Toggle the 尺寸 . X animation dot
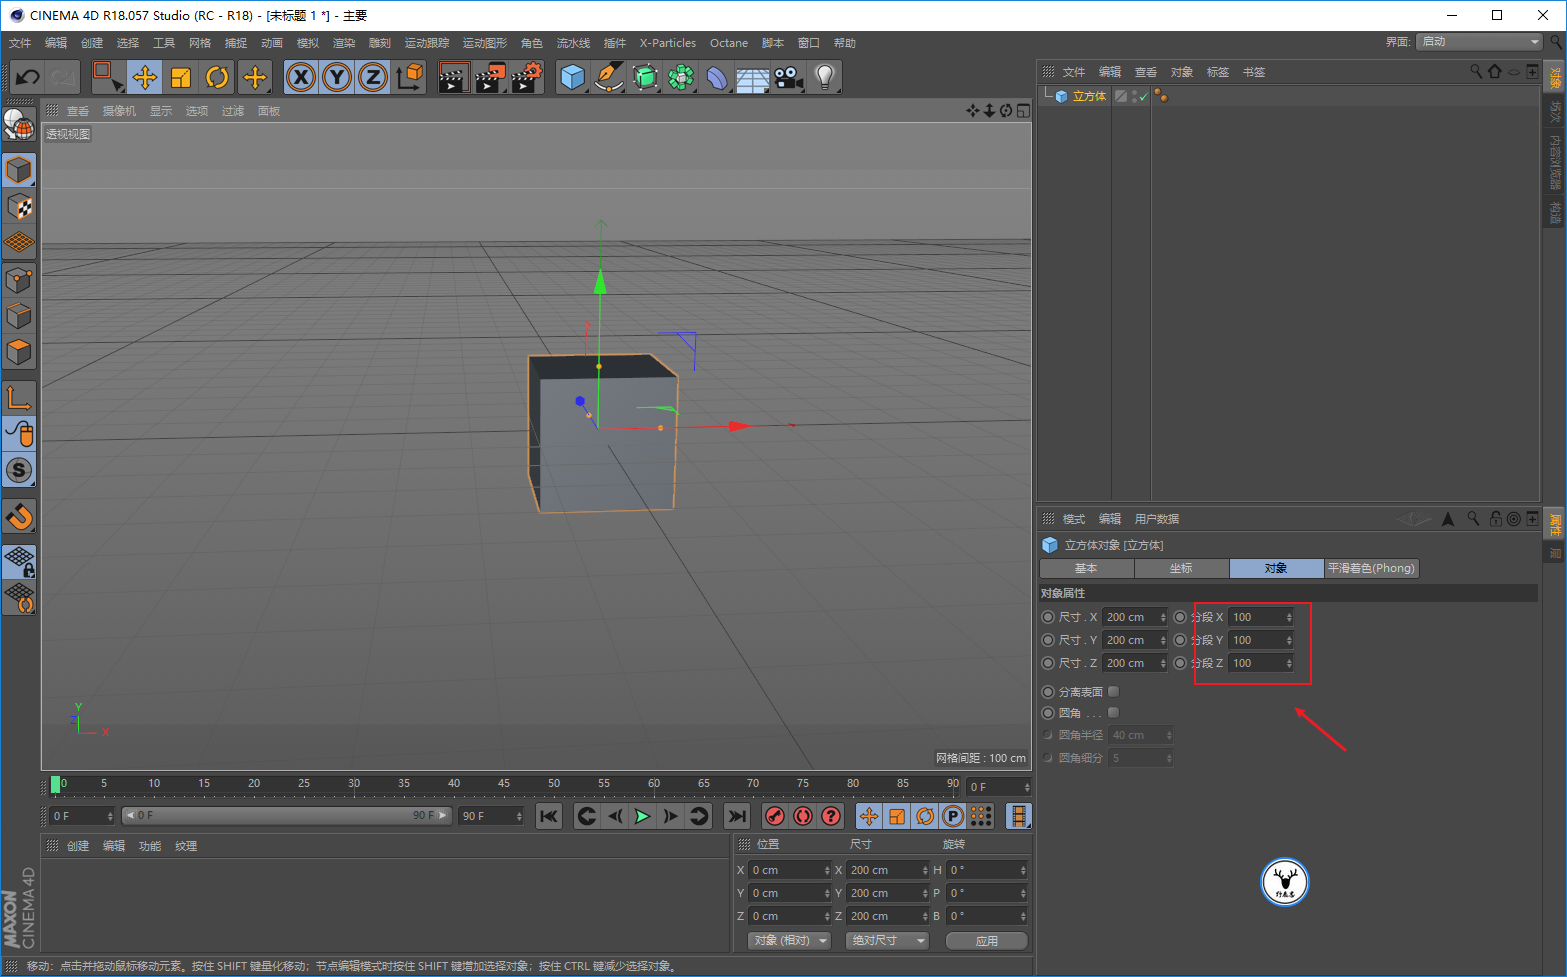This screenshot has width=1567, height=977. point(1048,617)
